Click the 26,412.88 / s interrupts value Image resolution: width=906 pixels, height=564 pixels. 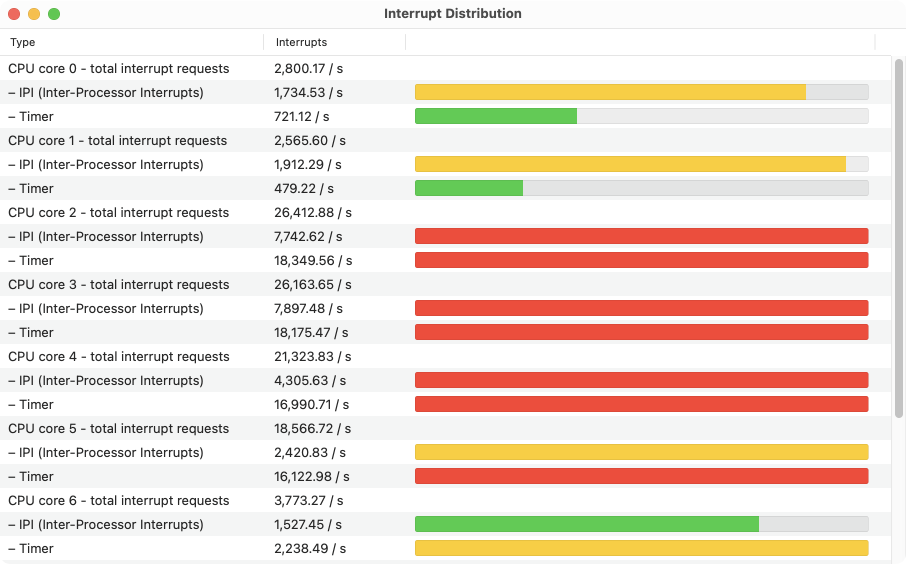coord(313,212)
